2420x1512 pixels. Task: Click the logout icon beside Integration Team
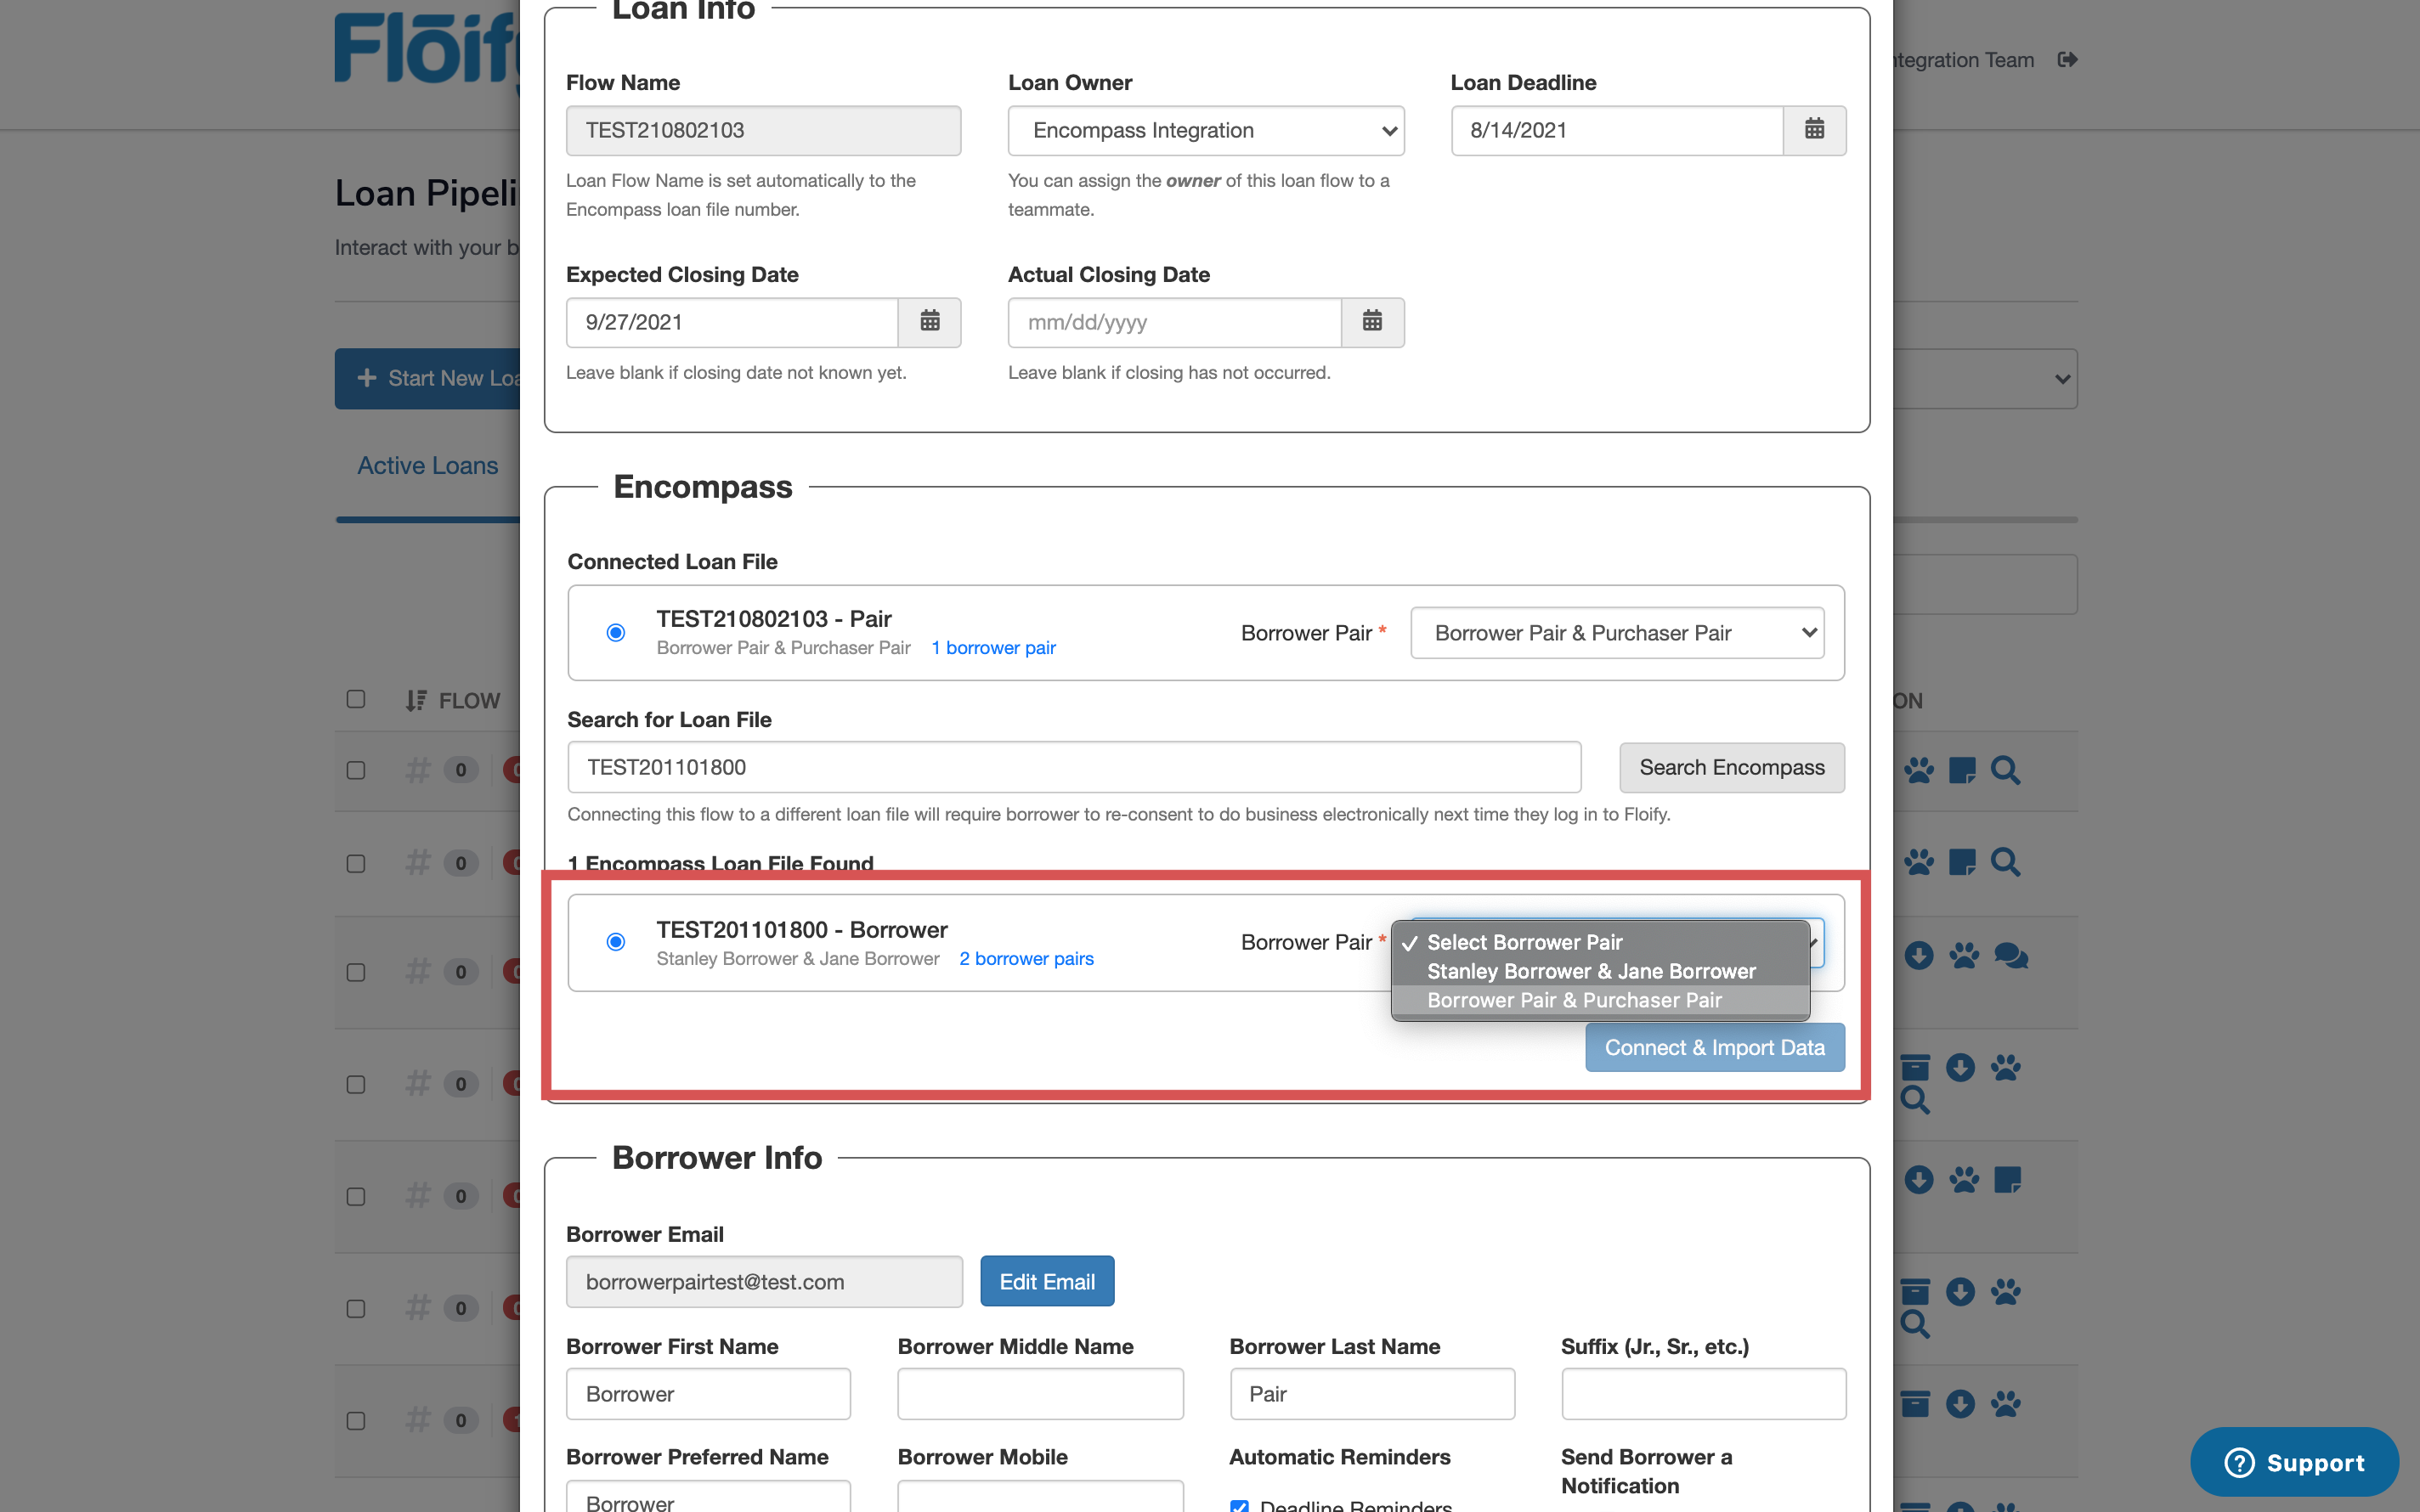pyautogui.click(x=2068, y=60)
